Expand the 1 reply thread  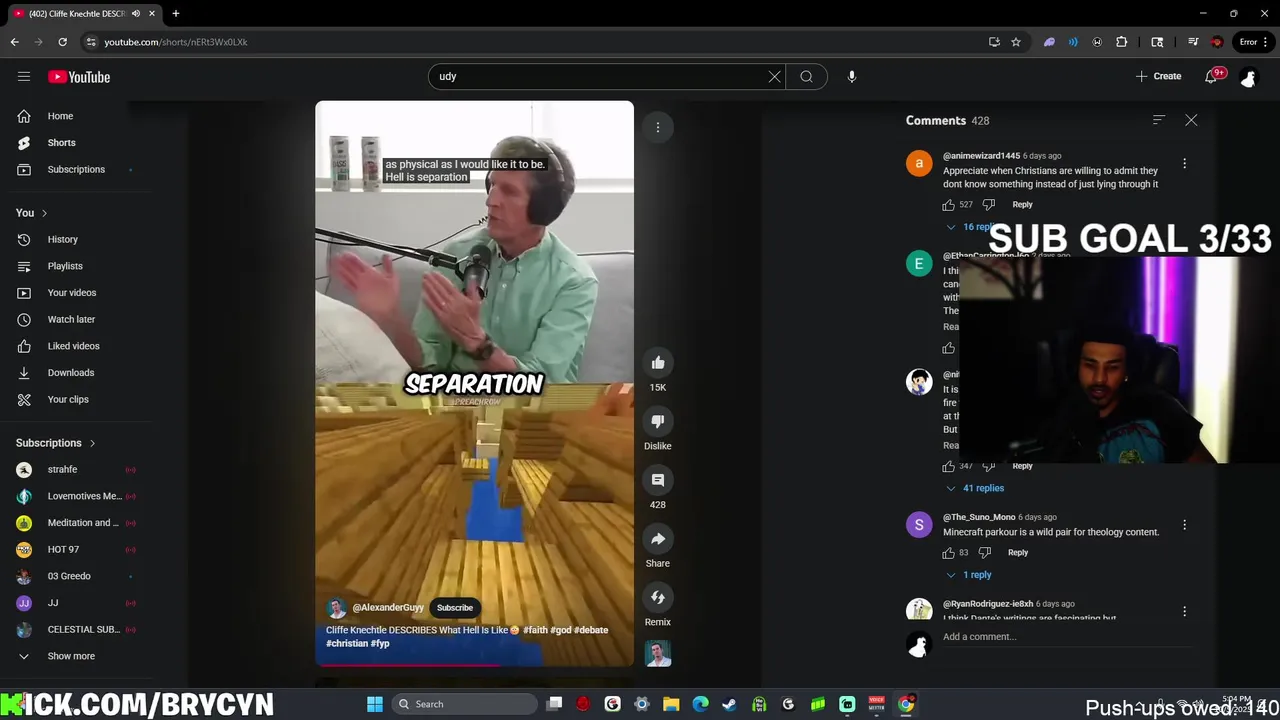coord(969,575)
